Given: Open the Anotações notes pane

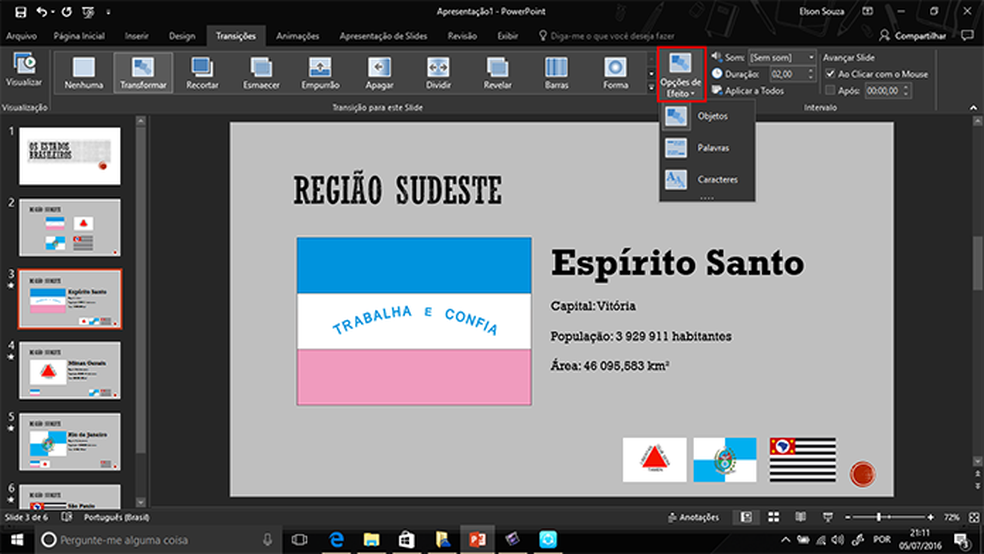Looking at the screenshot, I should click(x=693, y=517).
